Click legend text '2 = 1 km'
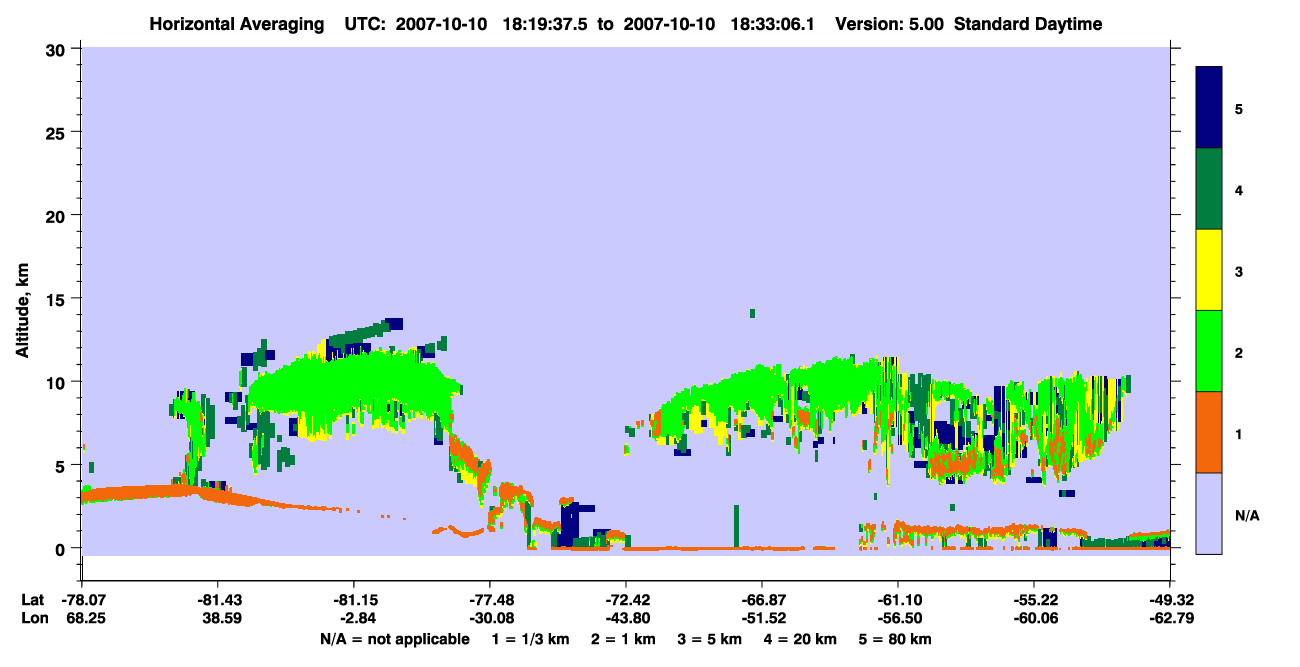1300x667 pixels. [624, 639]
